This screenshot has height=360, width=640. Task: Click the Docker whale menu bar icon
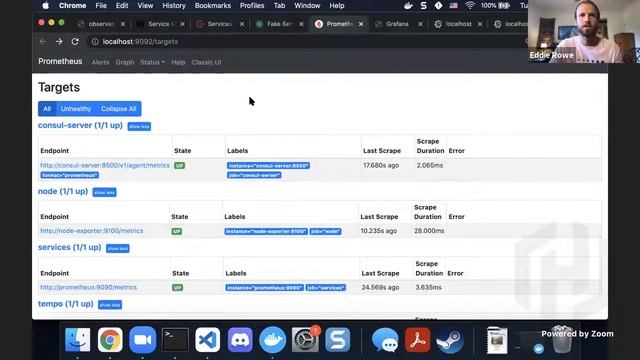click(x=408, y=6)
